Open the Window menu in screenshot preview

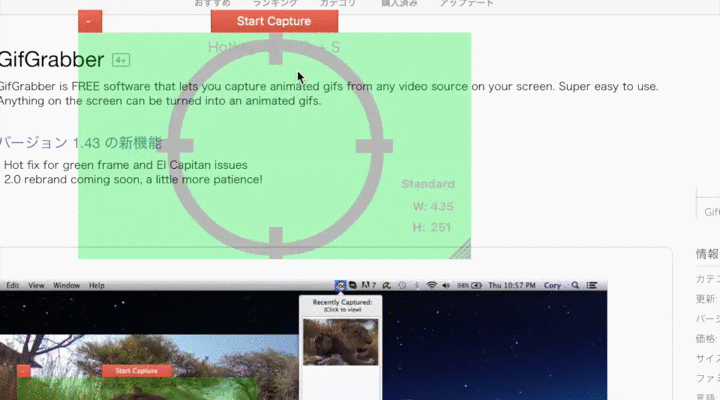67,285
